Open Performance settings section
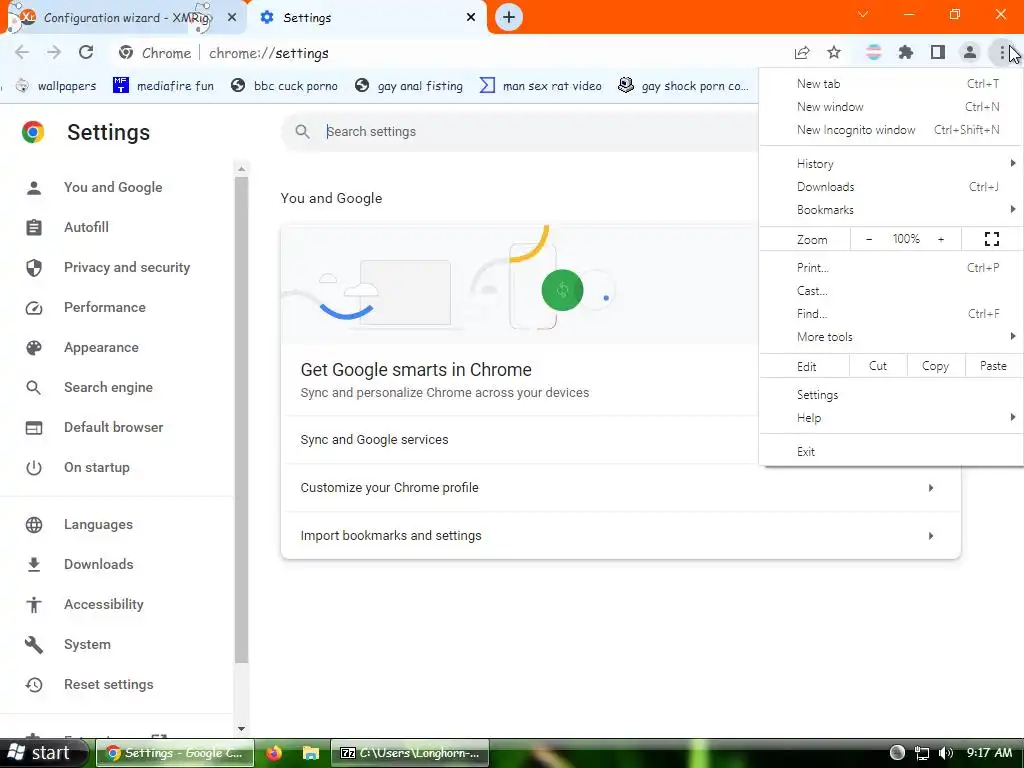The height and width of the screenshot is (768, 1024). click(x=104, y=307)
